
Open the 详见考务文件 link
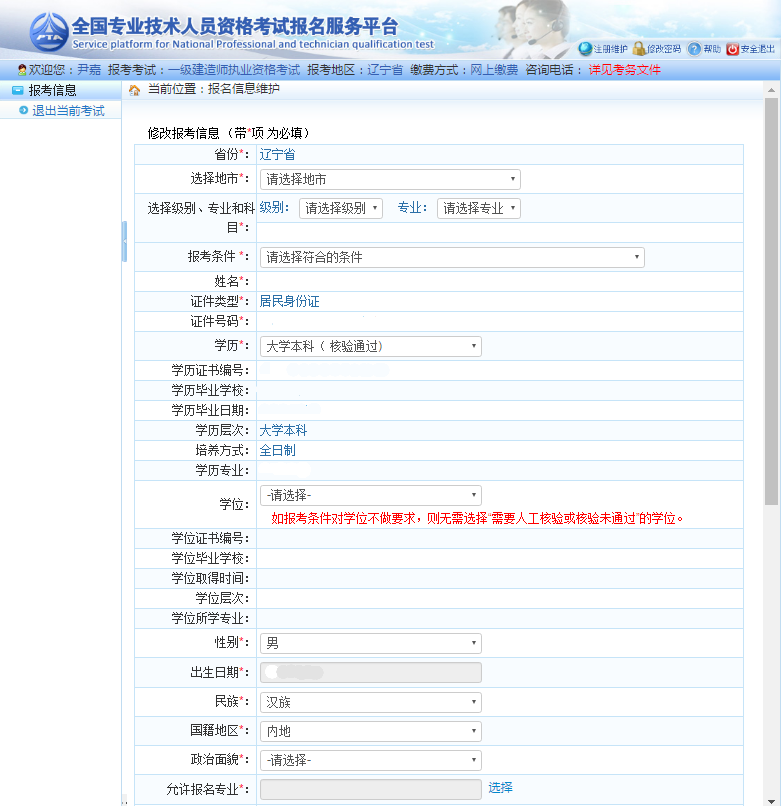[x=624, y=70]
